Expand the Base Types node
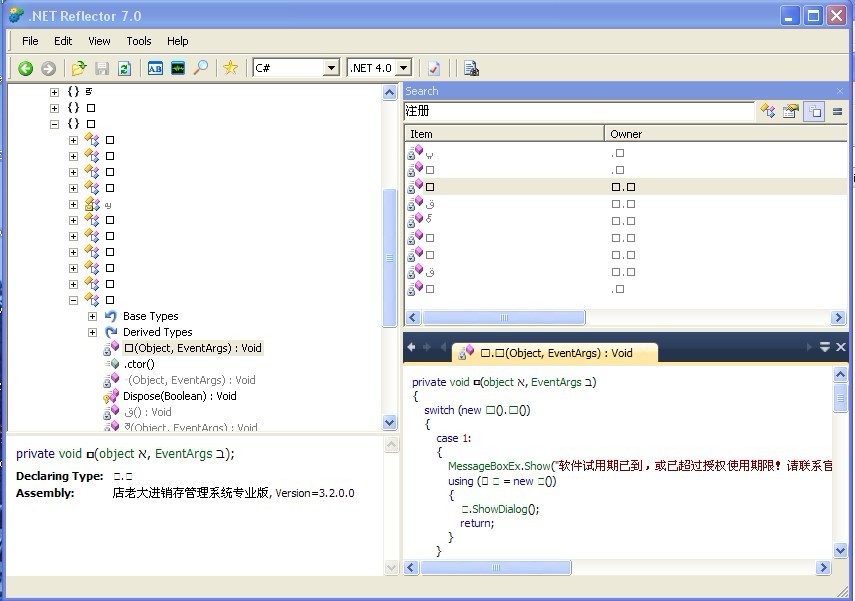This screenshot has width=855, height=601. [93, 316]
